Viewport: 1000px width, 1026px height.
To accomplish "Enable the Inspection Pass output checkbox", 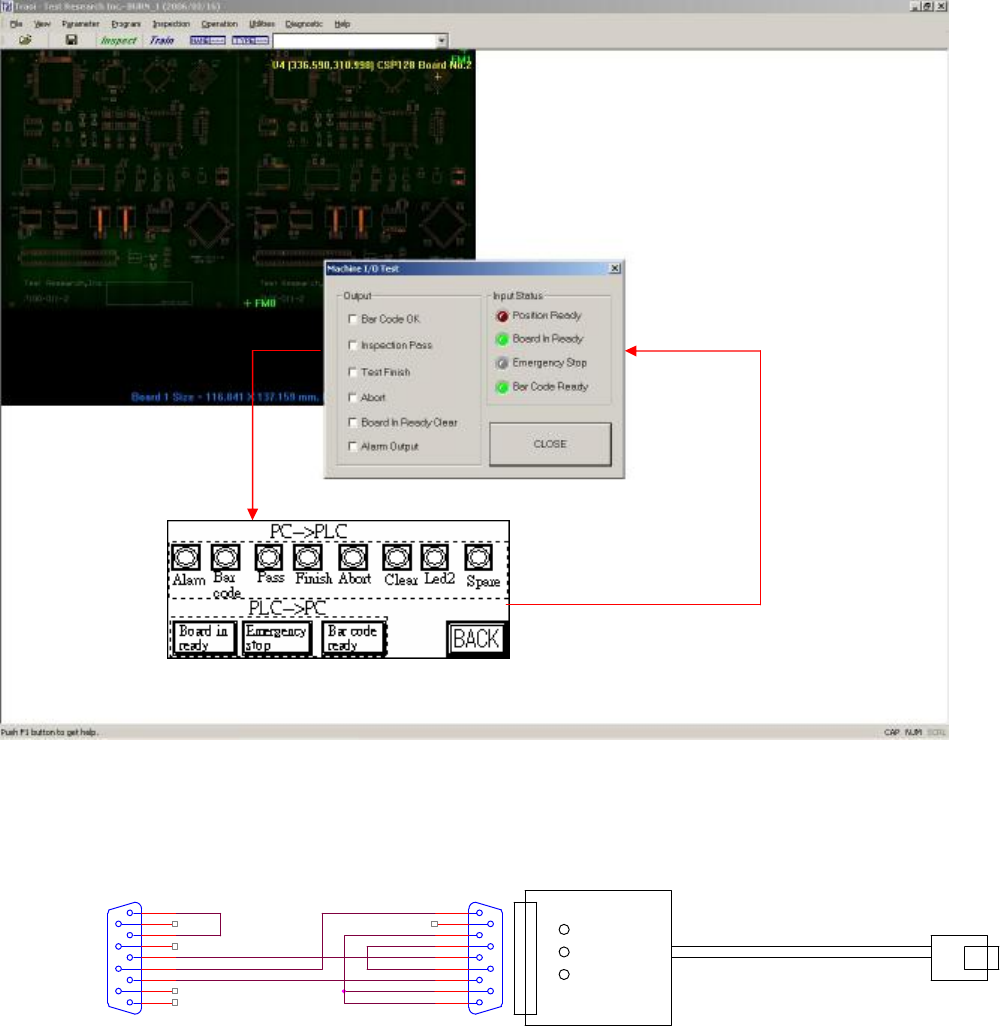I will pyautogui.click(x=353, y=345).
